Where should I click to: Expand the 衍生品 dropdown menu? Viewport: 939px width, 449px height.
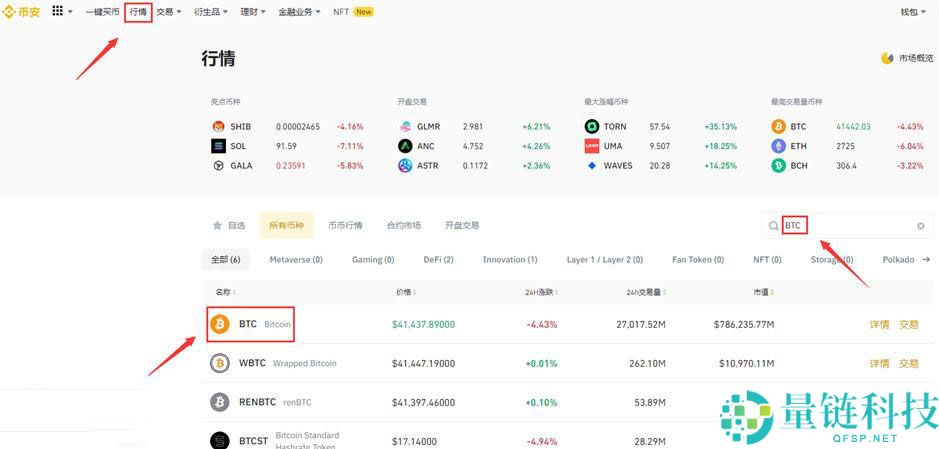click(x=210, y=12)
